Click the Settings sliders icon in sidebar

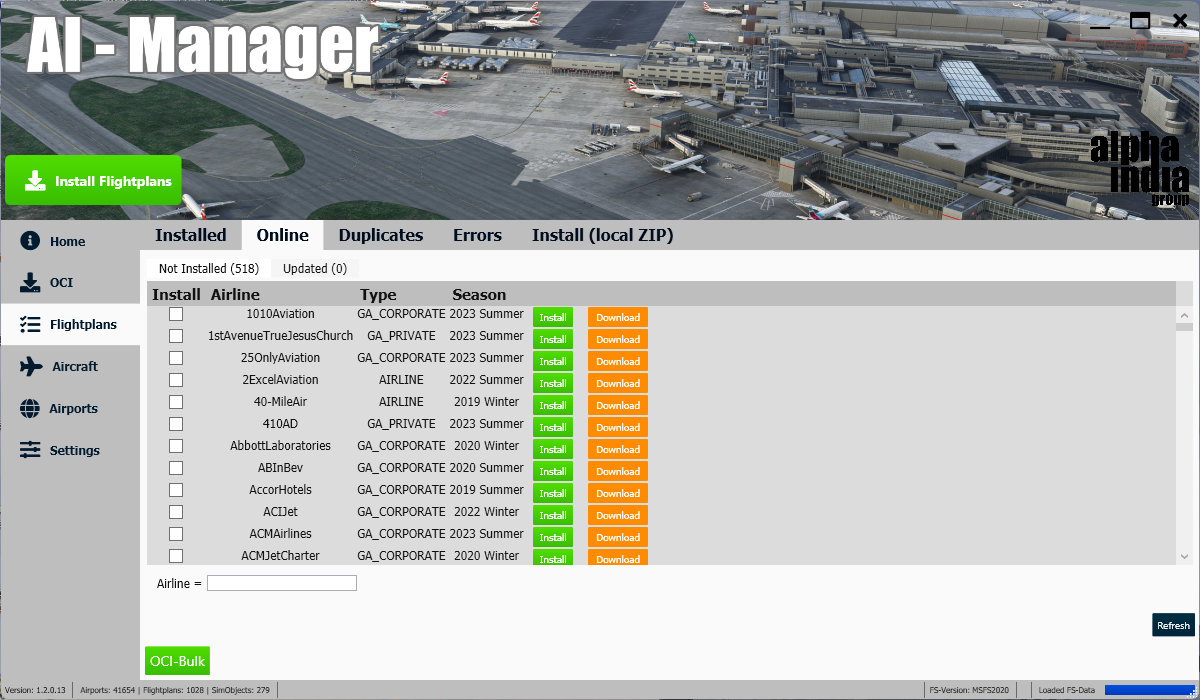(30, 450)
